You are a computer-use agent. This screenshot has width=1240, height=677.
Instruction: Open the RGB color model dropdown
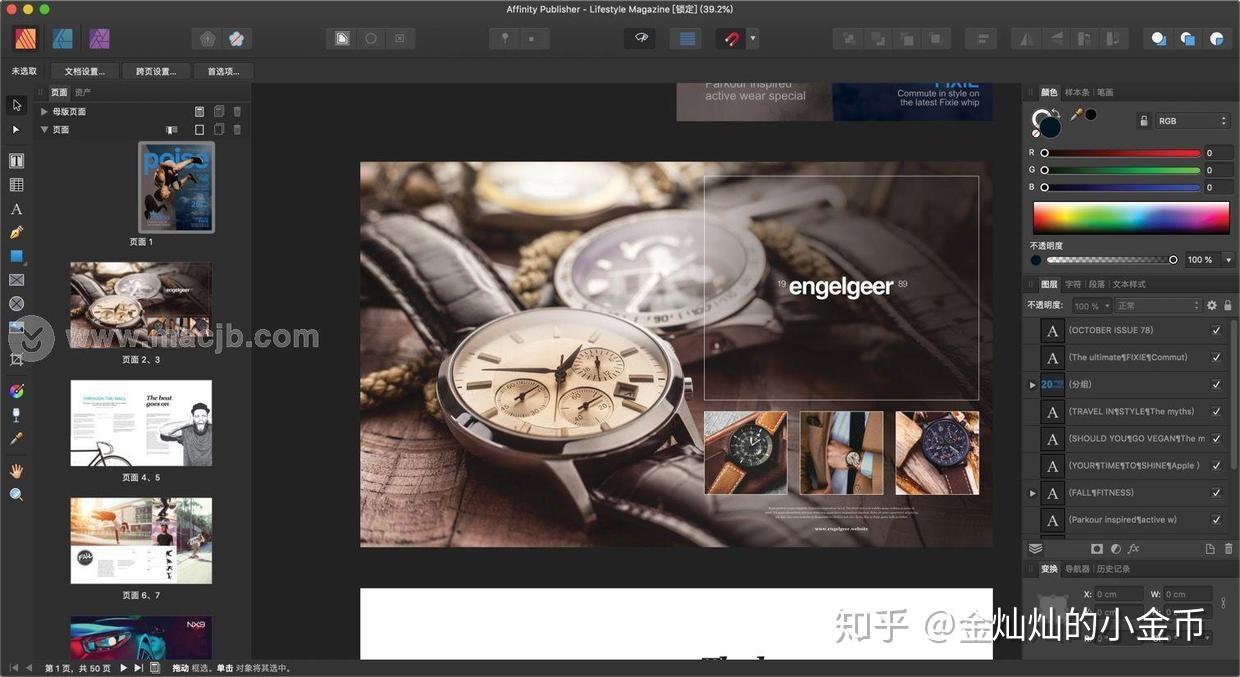1190,120
